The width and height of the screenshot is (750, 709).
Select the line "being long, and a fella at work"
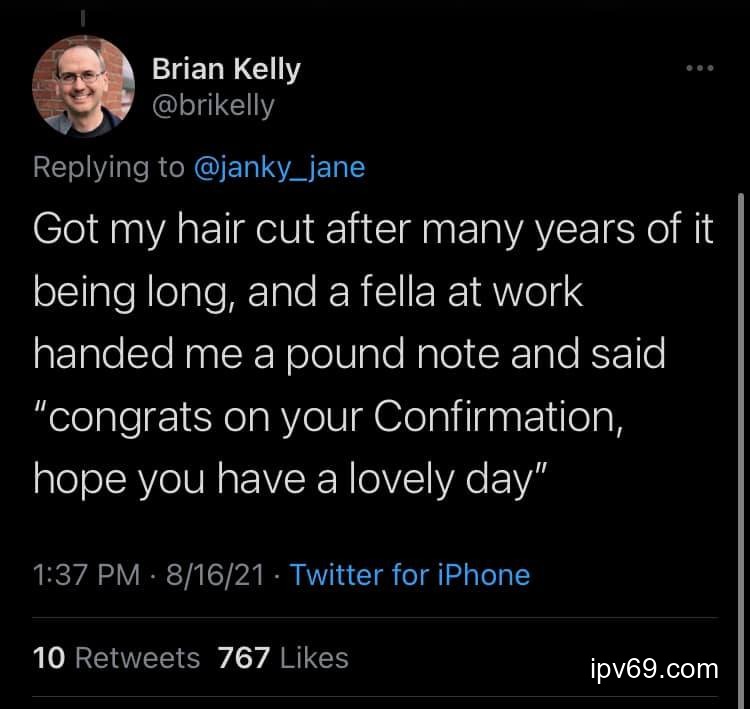pyautogui.click(x=307, y=291)
